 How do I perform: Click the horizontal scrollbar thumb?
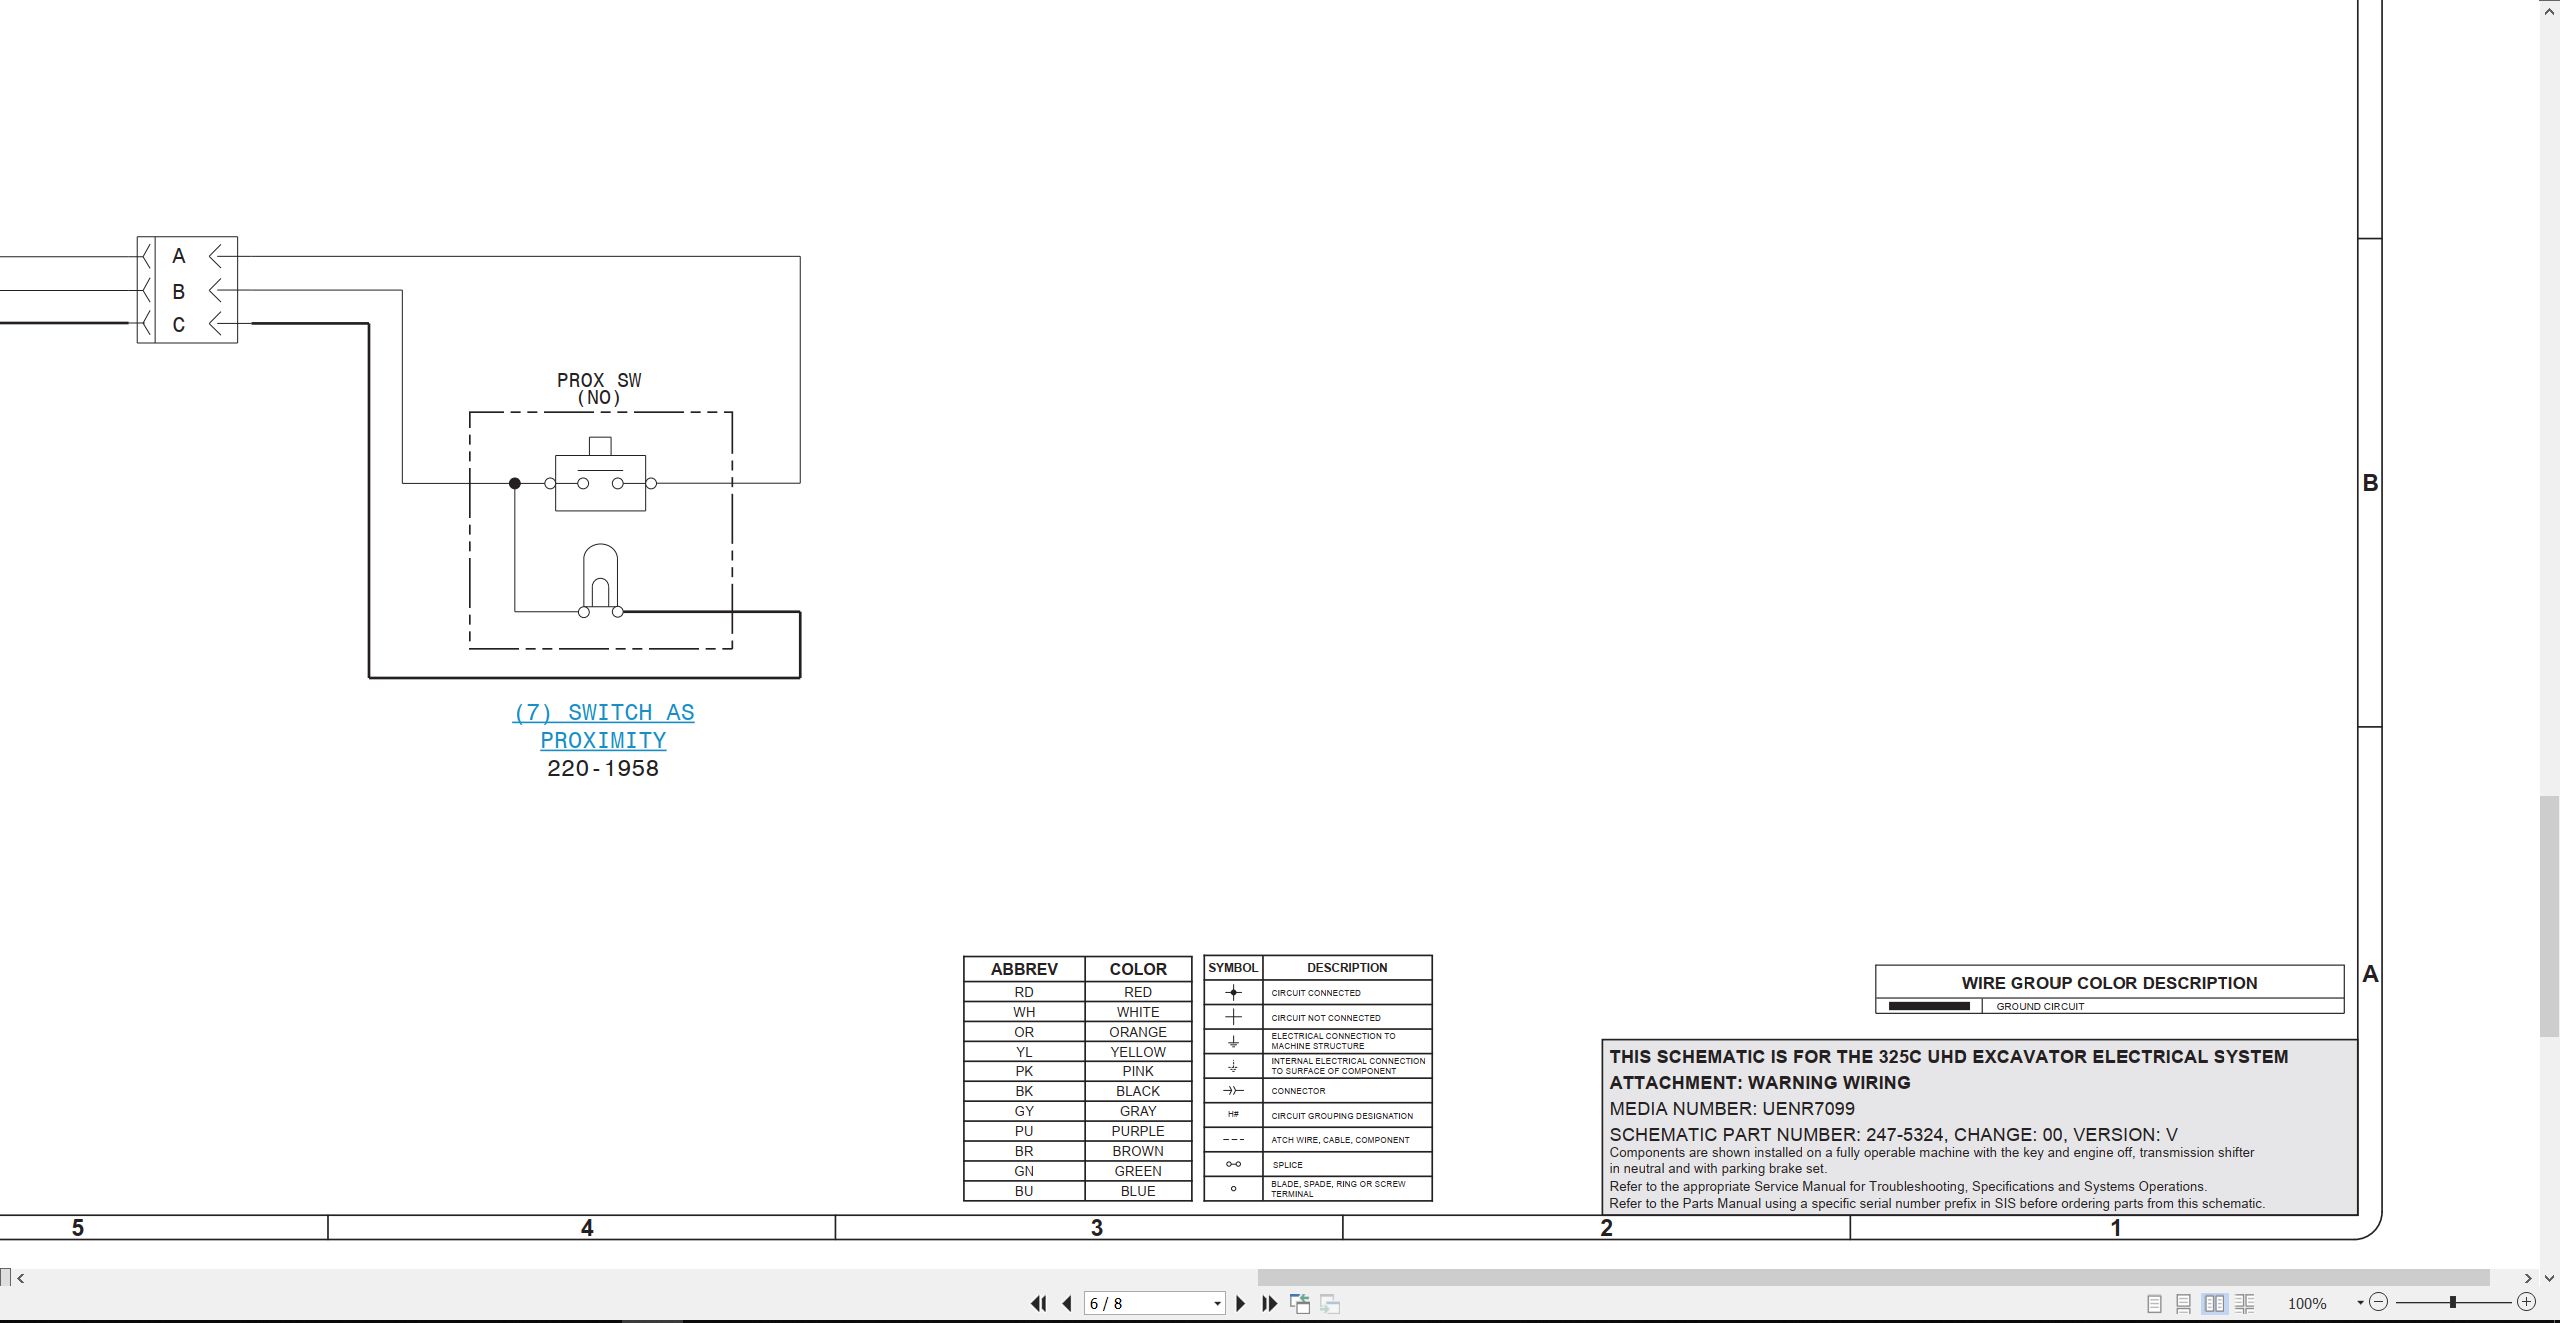(1873, 1278)
